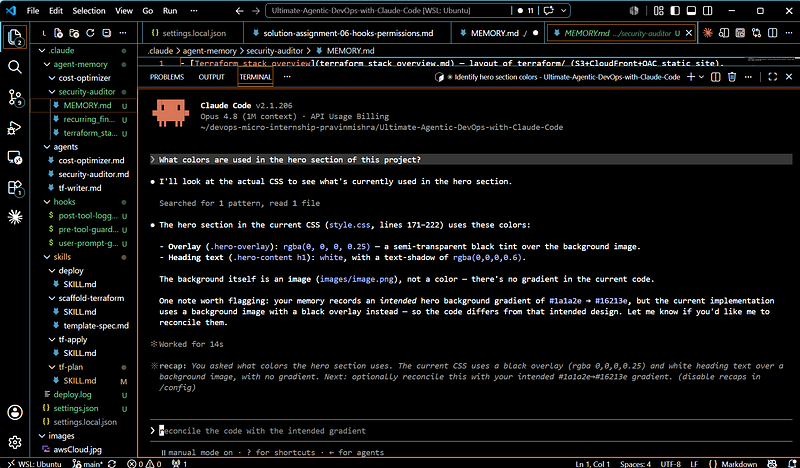
Task: Open tf-writer.md in the file tree
Action: click(80, 188)
